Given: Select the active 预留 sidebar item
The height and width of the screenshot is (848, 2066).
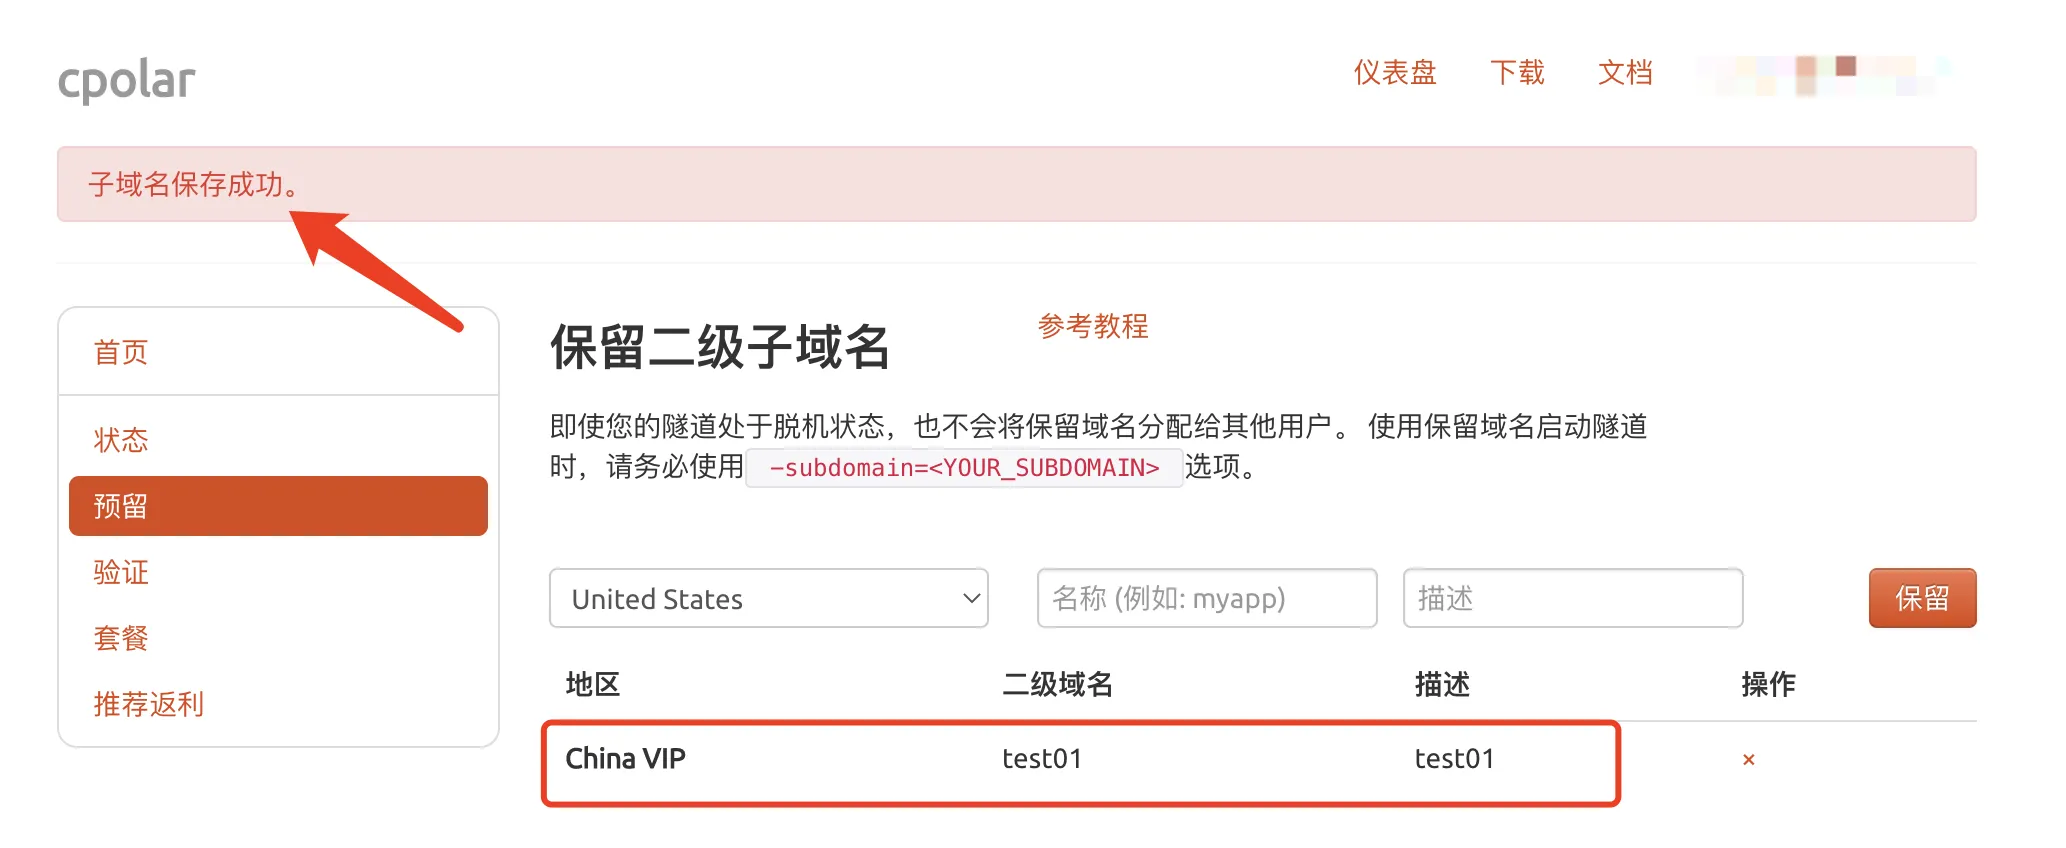Looking at the screenshot, I should click(278, 506).
